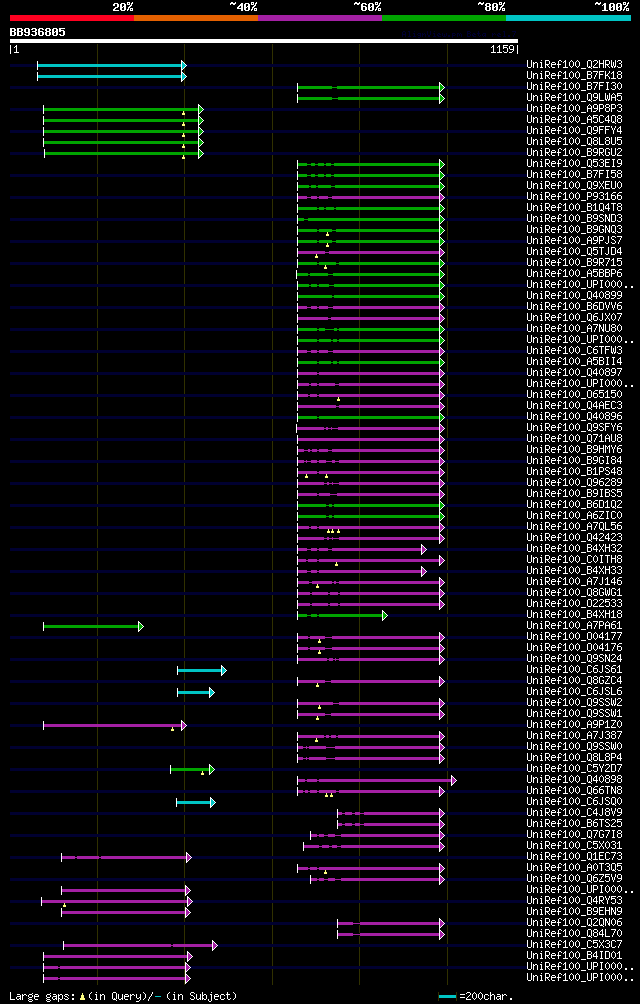
Task: Select label UniRef100_Q71AU8
Action: coord(574,438)
